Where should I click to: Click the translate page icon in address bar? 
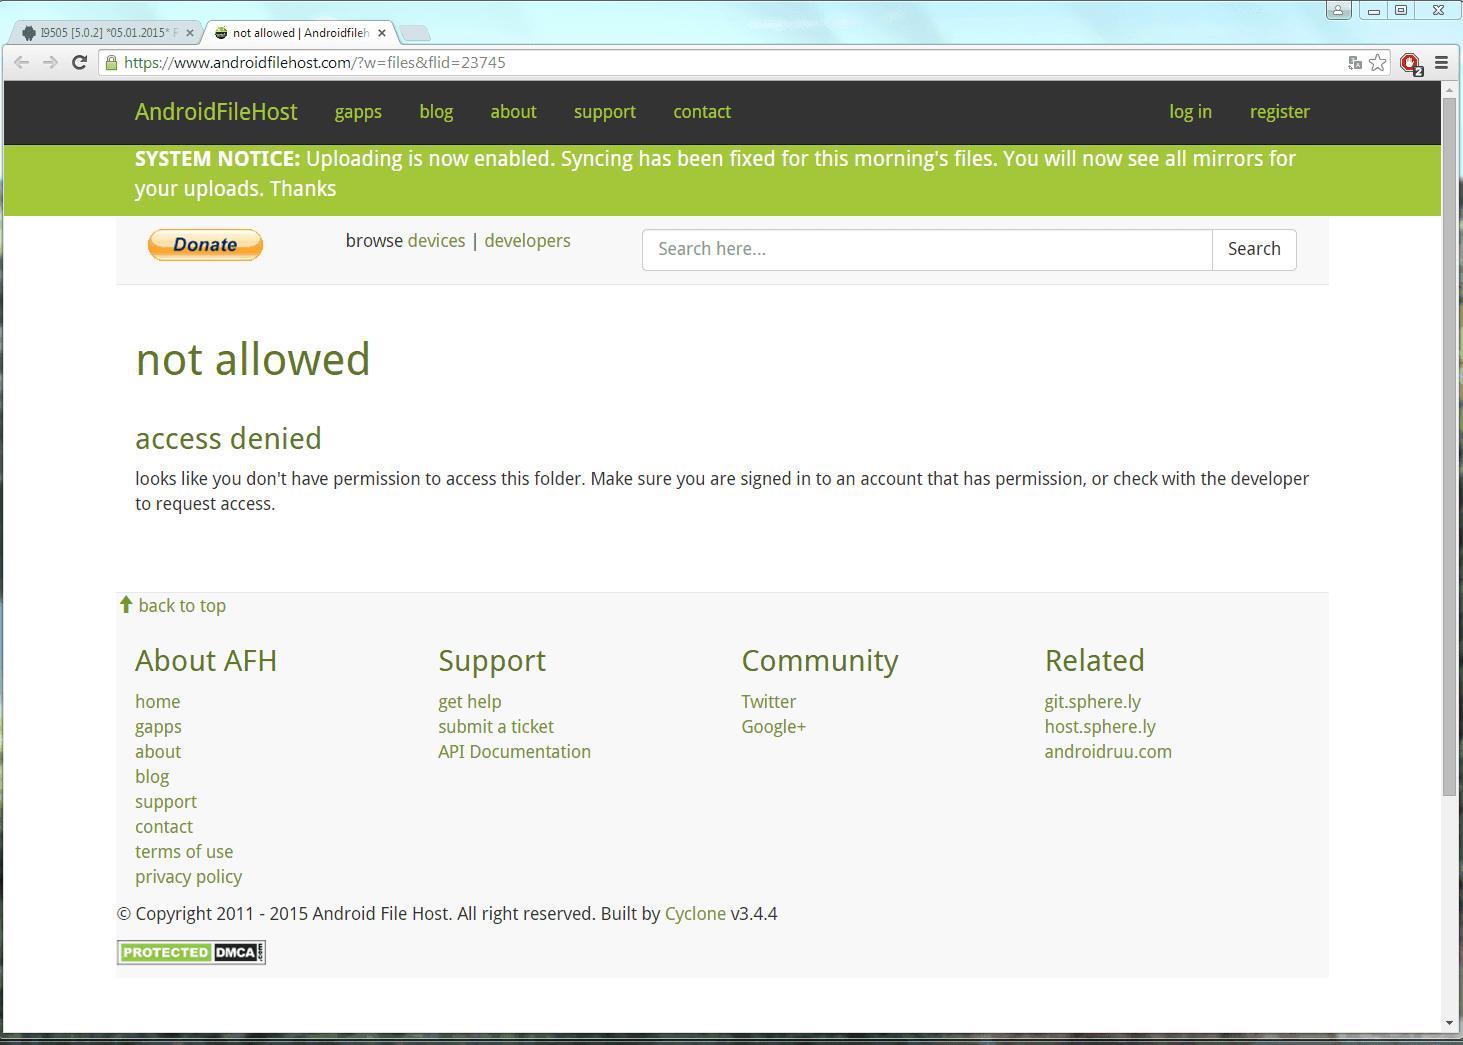1355,63
